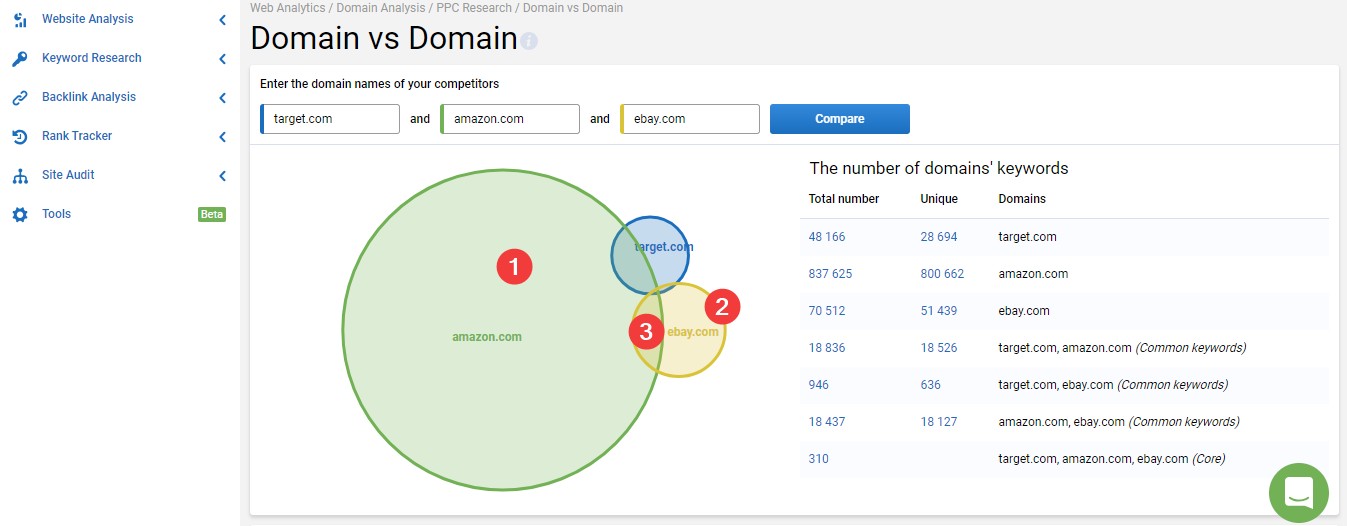Click the 'target.com, ebay.com (Common keywords)' row text
The width and height of the screenshot is (1347, 526).
pos(1113,385)
